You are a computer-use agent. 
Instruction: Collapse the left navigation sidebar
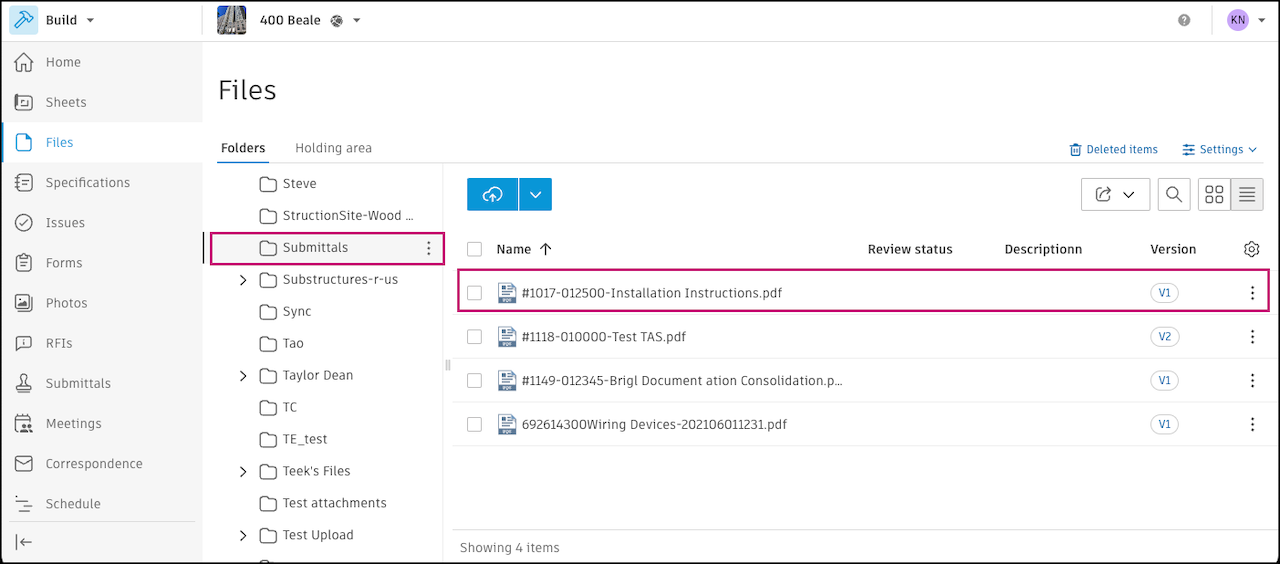(24, 542)
